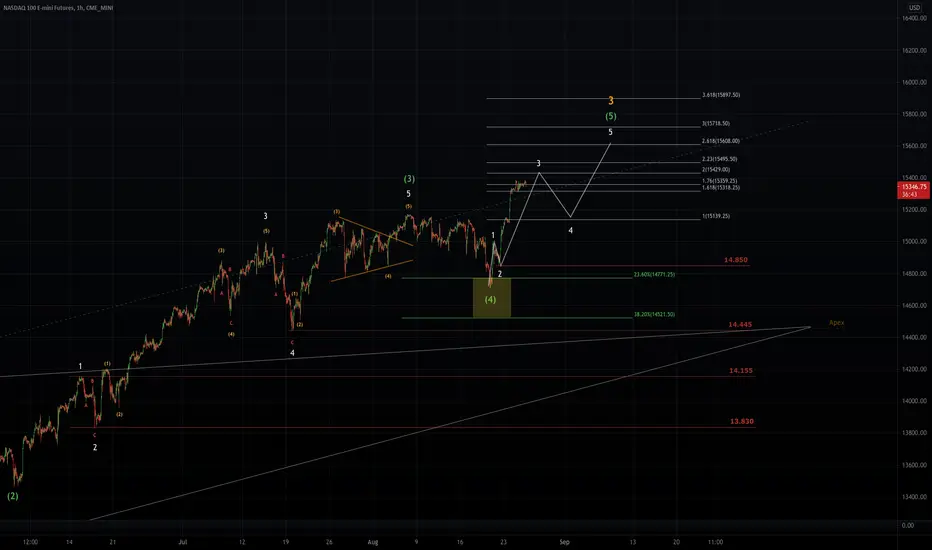Click the 13400.00 price axis label
The width and height of the screenshot is (932, 550).
point(914,497)
